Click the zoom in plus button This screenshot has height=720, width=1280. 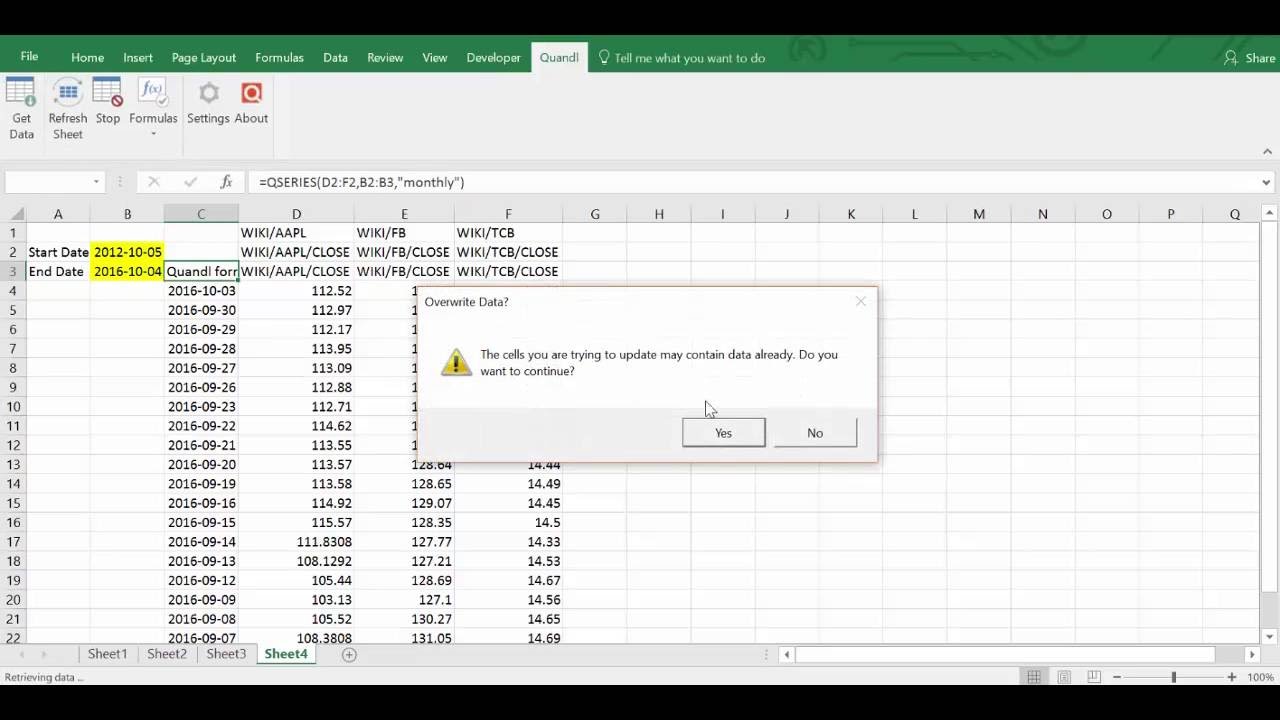tap(1232, 677)
